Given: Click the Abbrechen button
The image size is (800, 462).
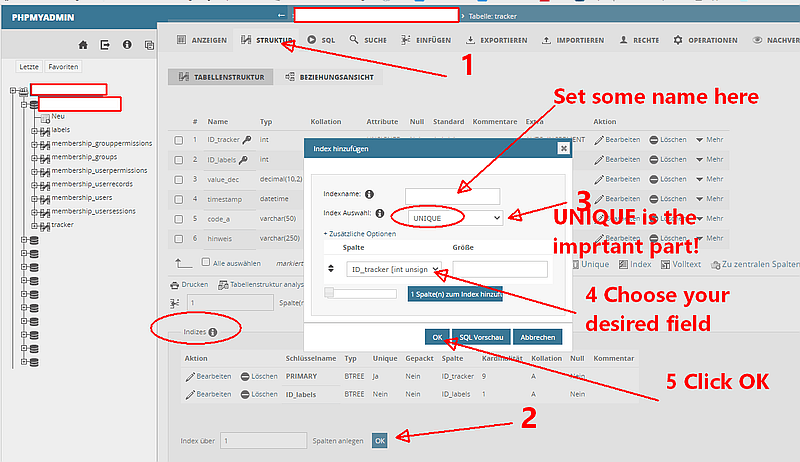Looking at the screenshot, I should pos(538,337).
